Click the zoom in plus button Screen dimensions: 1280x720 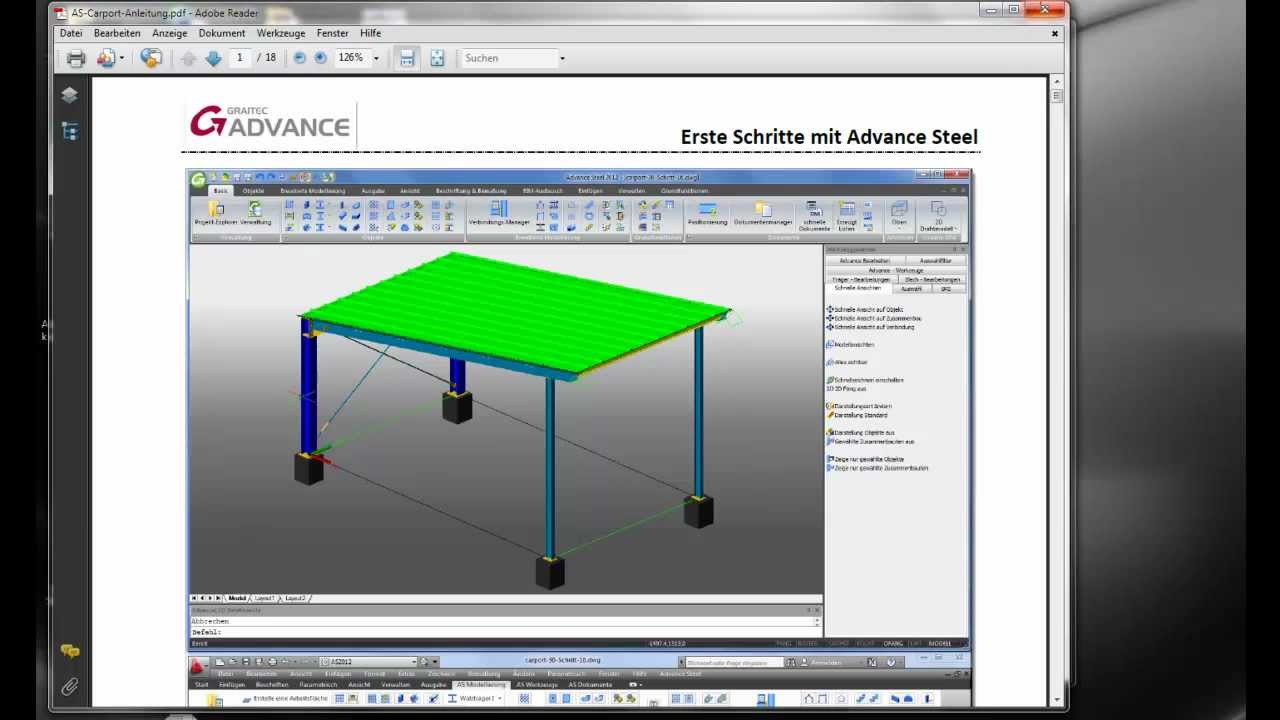pyautogui.click(x=320, y=58)
